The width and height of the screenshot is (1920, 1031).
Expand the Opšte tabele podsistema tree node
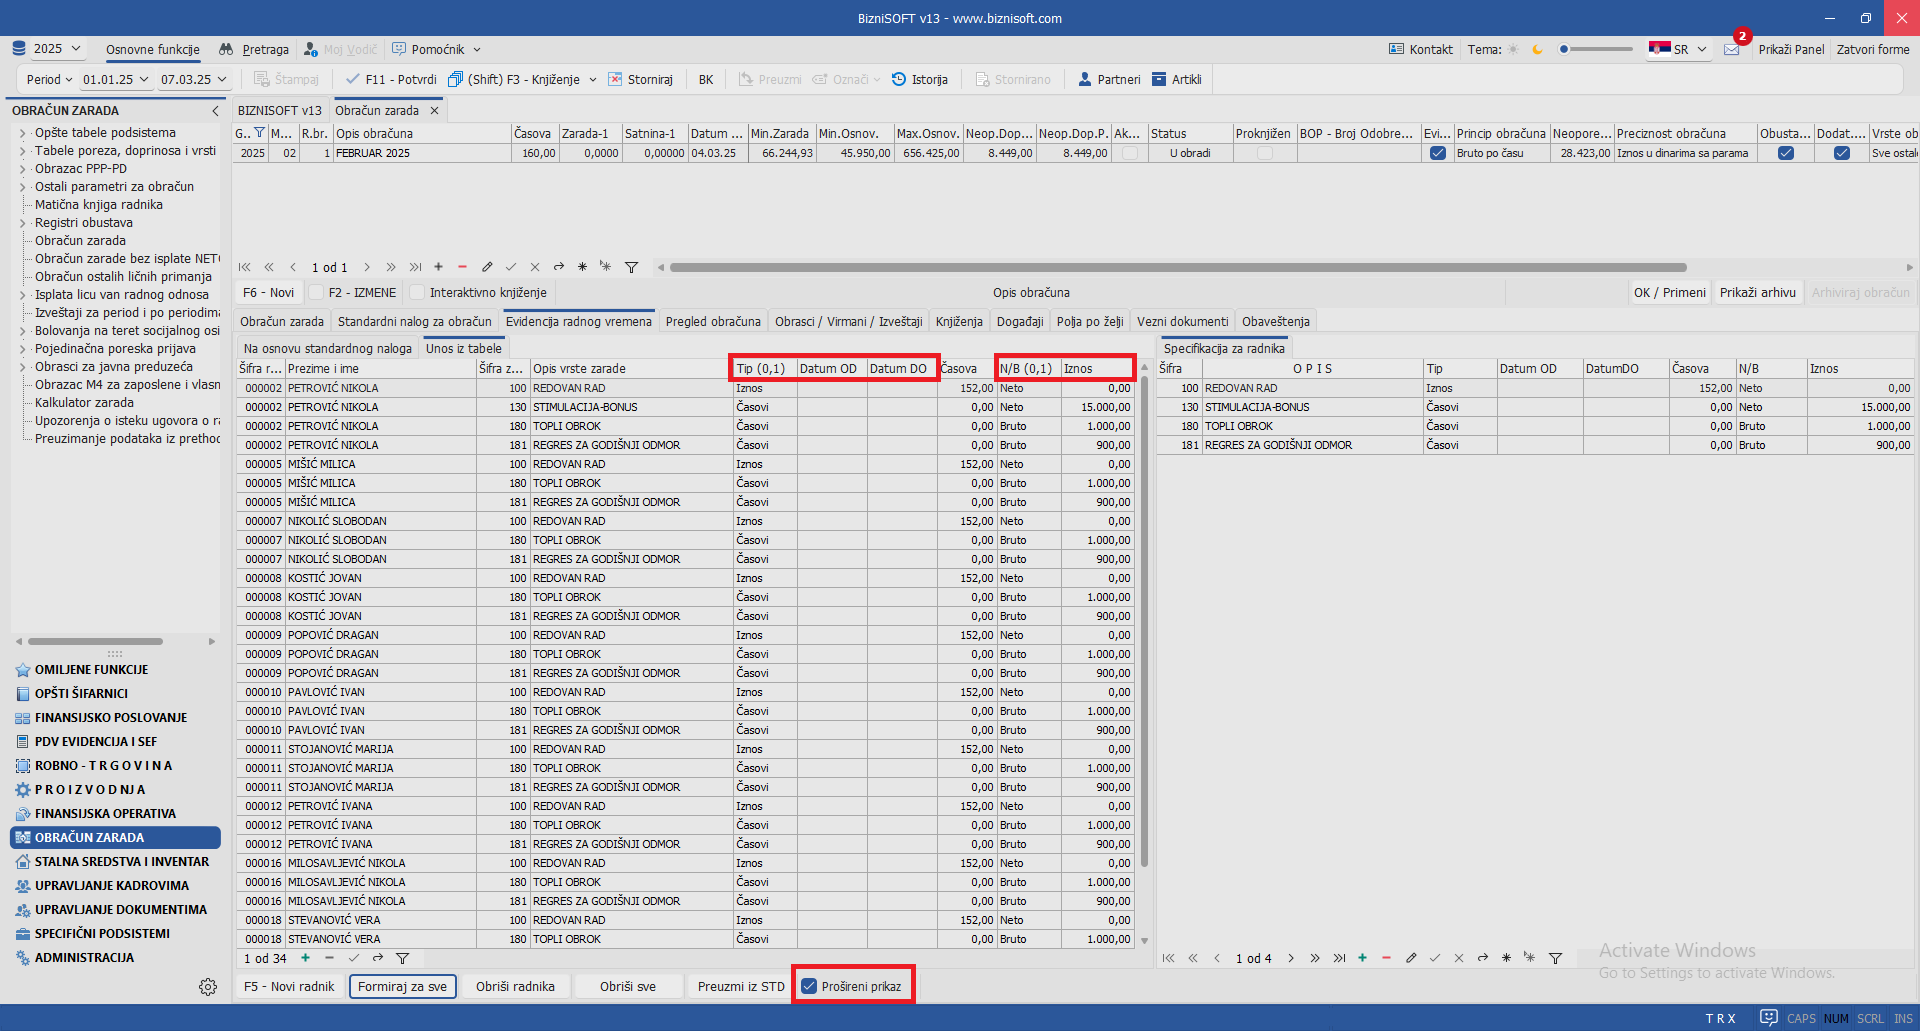tap(22, 133)
